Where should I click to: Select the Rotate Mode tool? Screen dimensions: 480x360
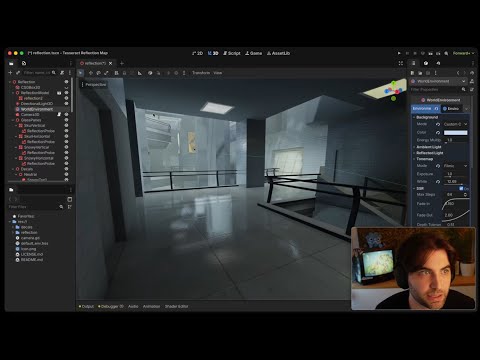pyautogui.click(x=98, y=73)
